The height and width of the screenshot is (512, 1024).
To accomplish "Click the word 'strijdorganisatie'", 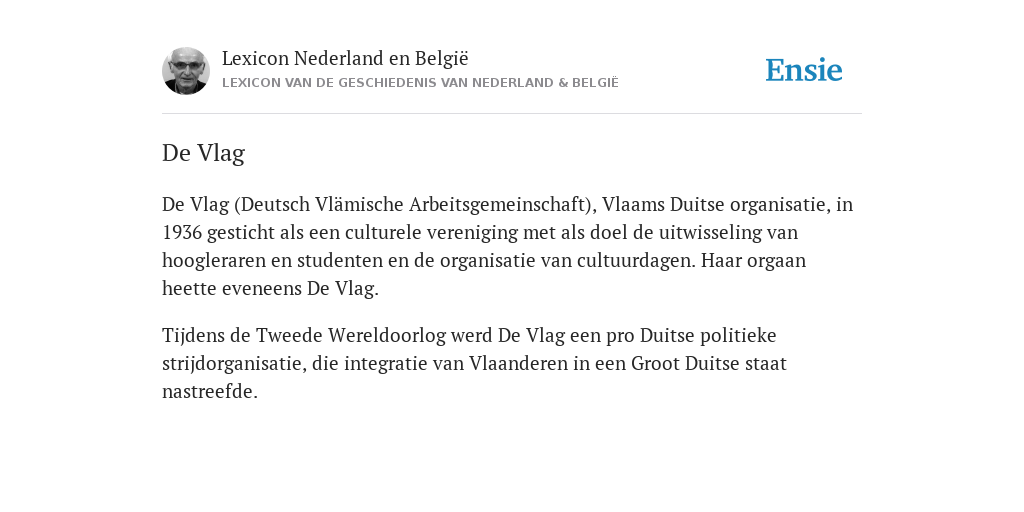I will coord(234,364).
